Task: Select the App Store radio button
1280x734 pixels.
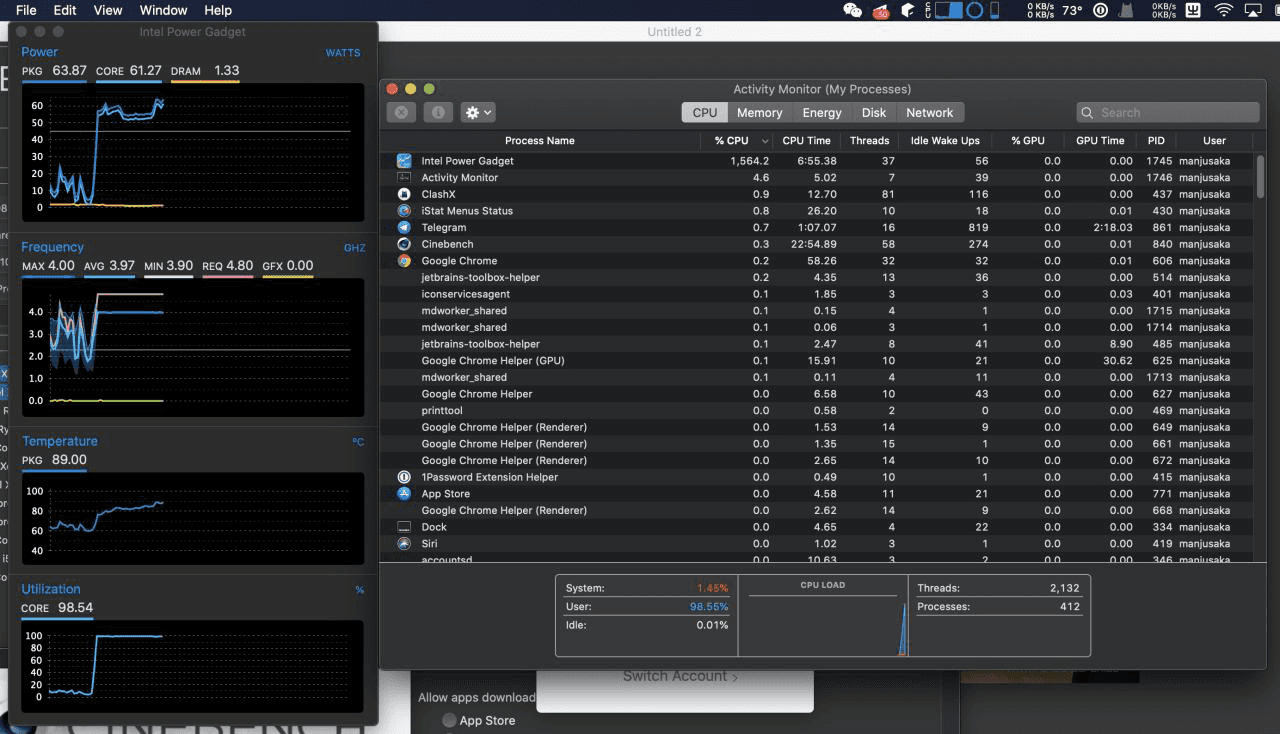Action: [x=449, y=720]
